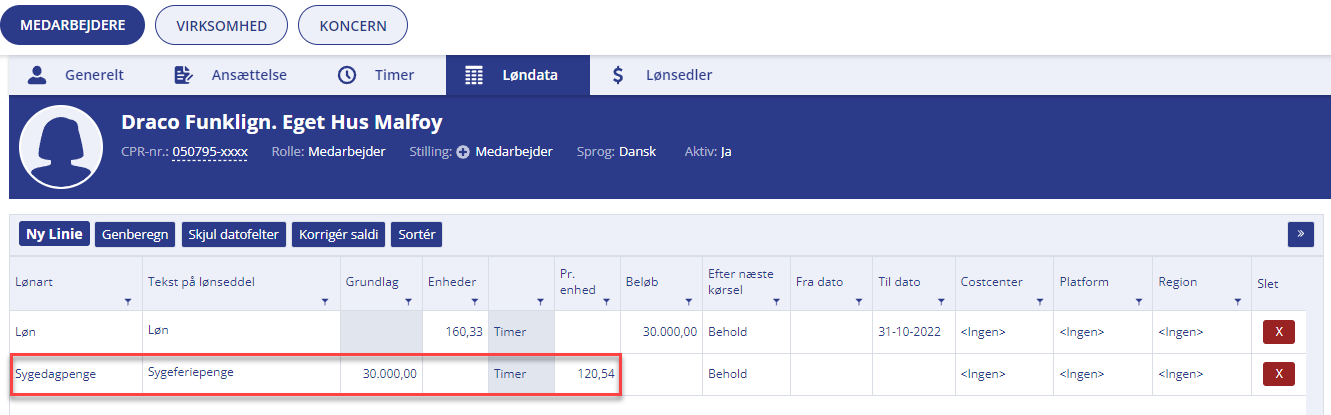
Task: Open the Beløb column filter arrow
Action: tap(688, 301)
